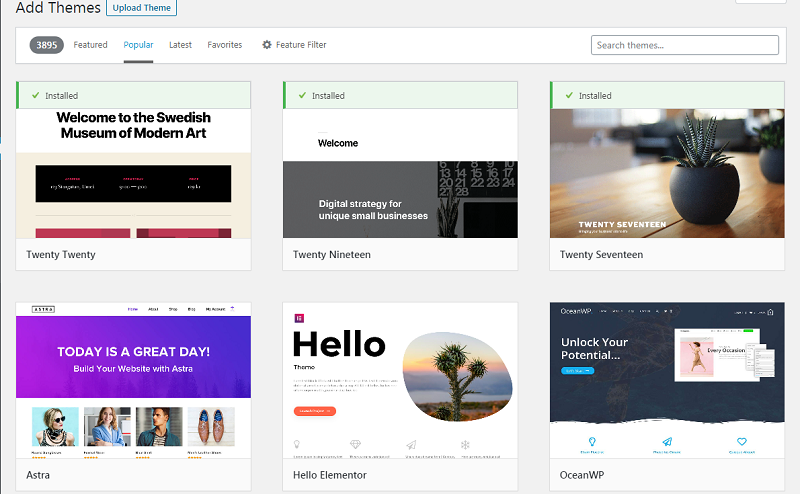The image size is (800, 494).
Task: Click the Add Themes page heading
Action: [x=58, y=8]
